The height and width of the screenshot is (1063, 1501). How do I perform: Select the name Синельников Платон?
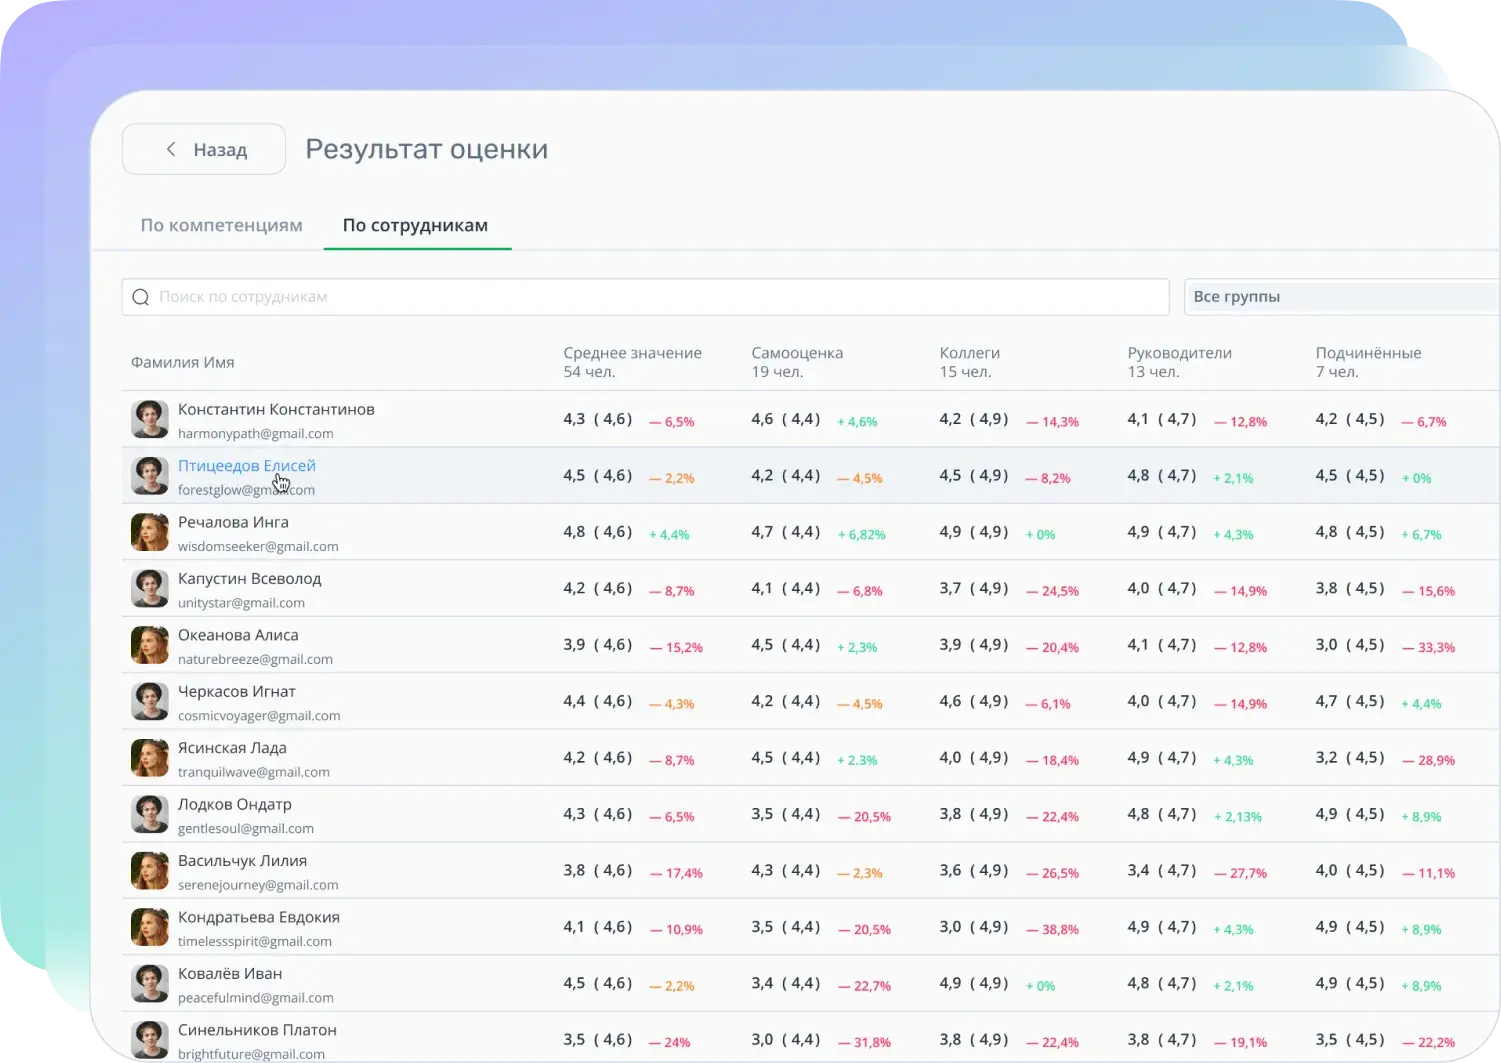(257, 1030)
